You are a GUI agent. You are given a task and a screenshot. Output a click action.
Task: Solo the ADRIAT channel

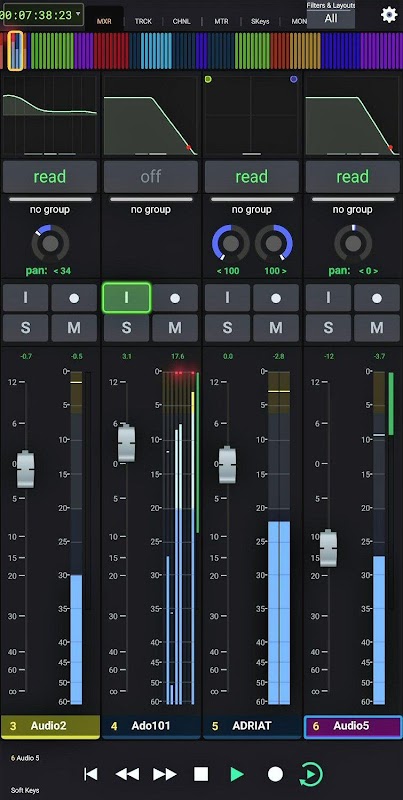pyautogui.click(x=228, y=328)
